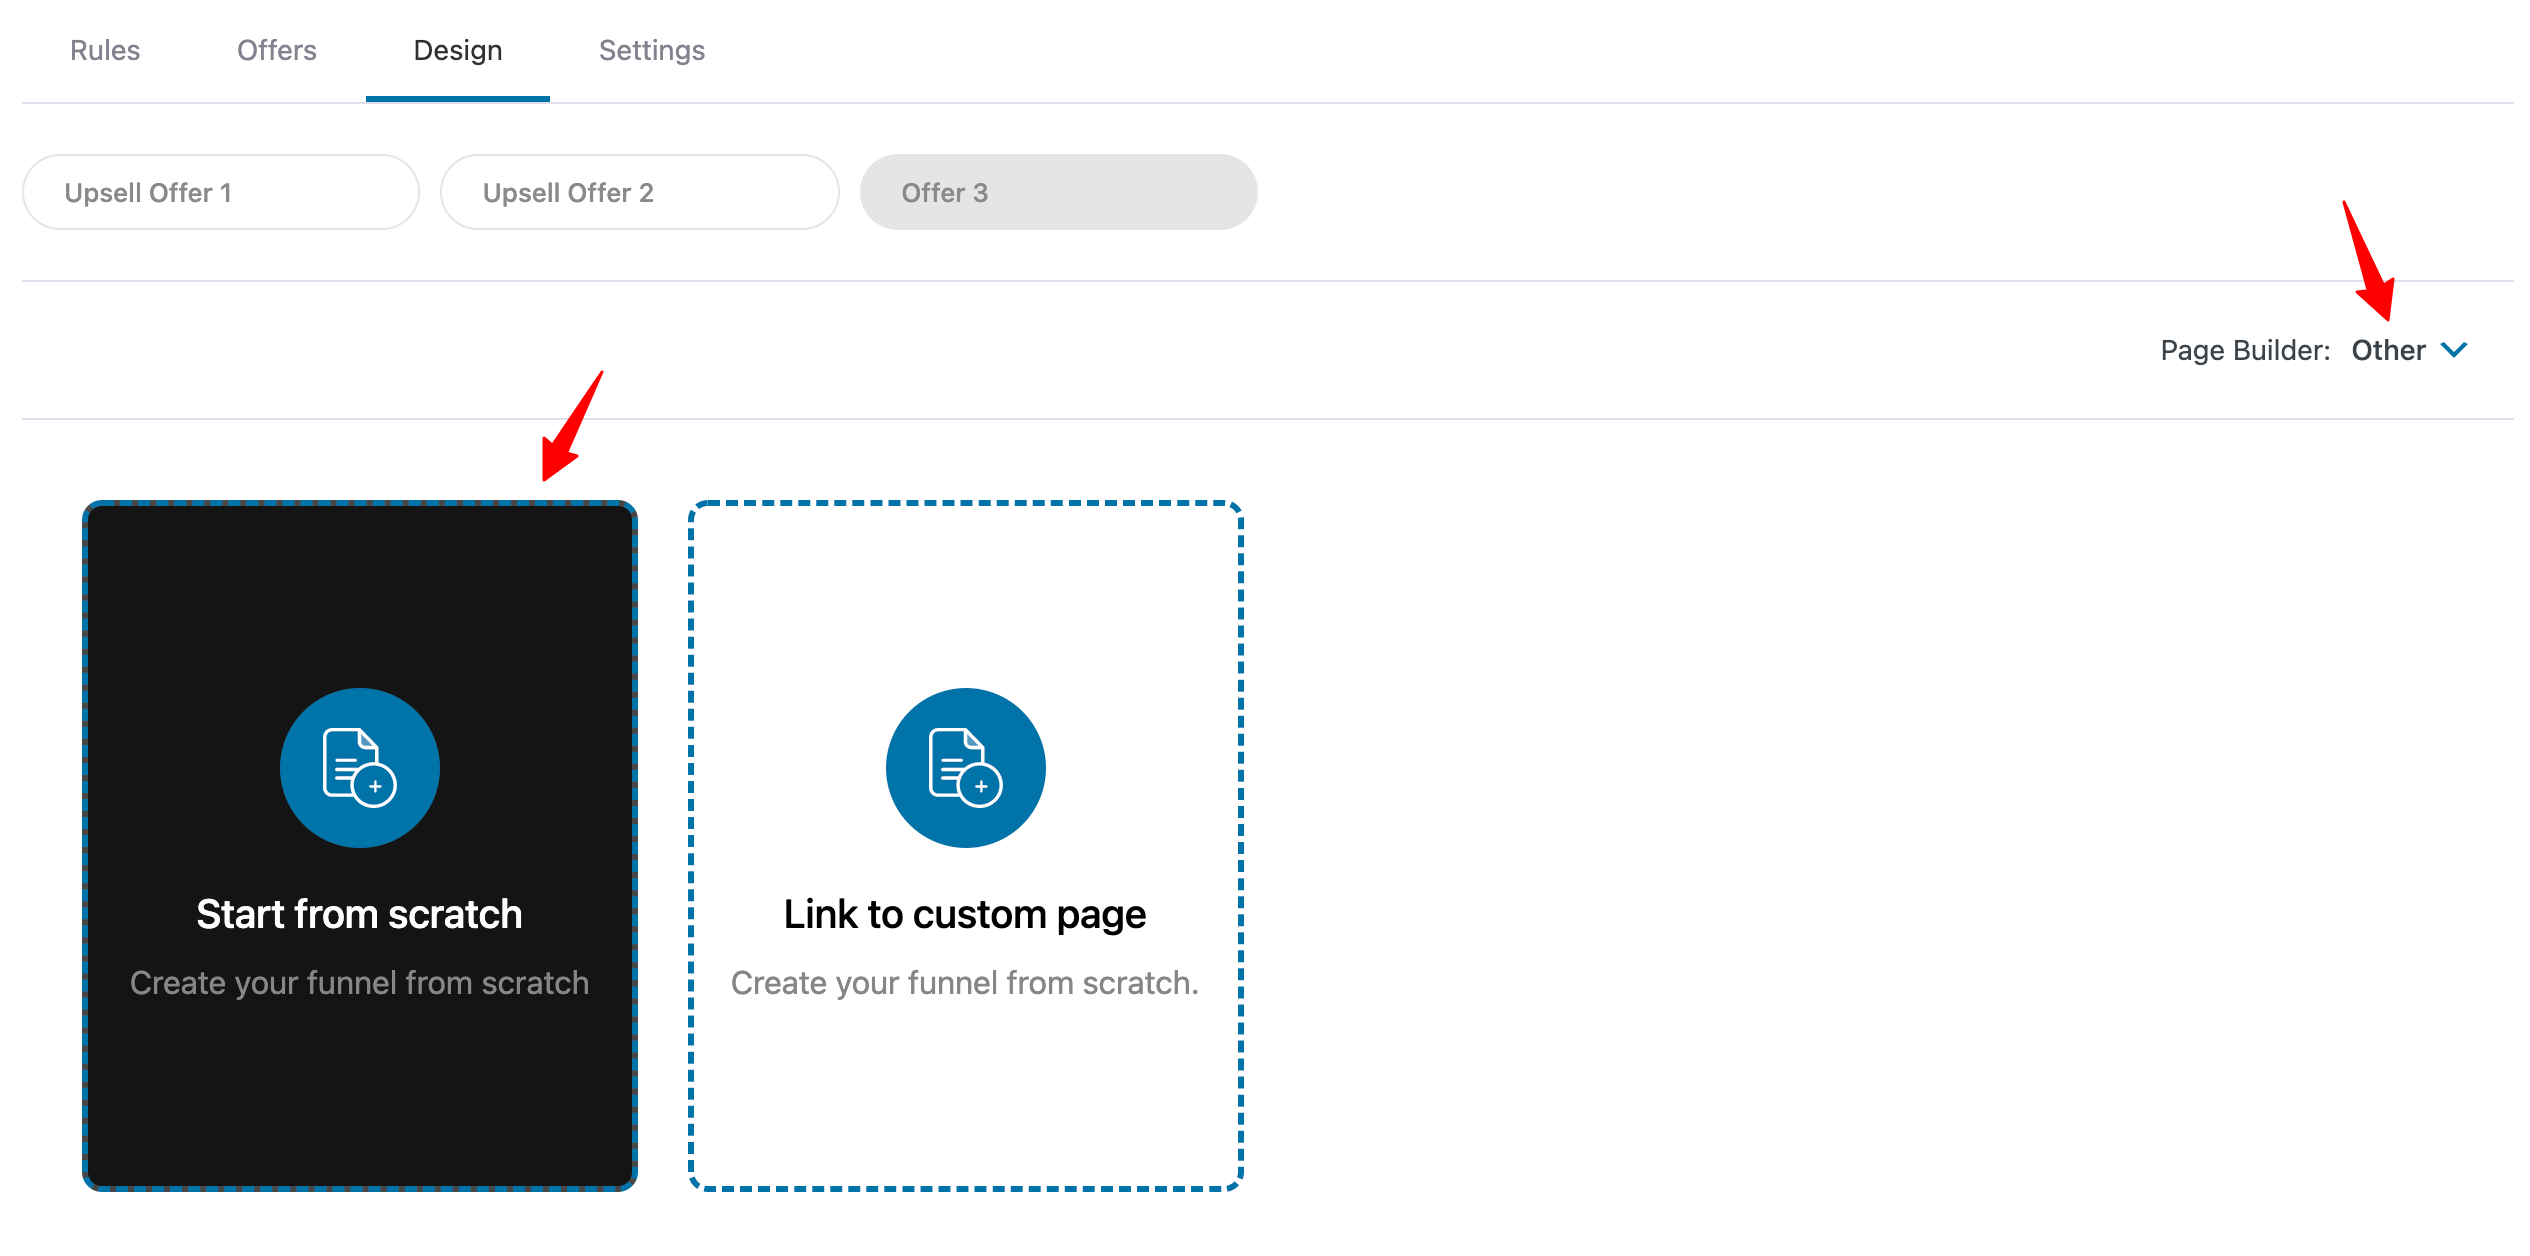The height and width of the screenshot is (1256, 2530).
Task: Select the Upsell Offer 2 pill
Action: coord(639,192)
